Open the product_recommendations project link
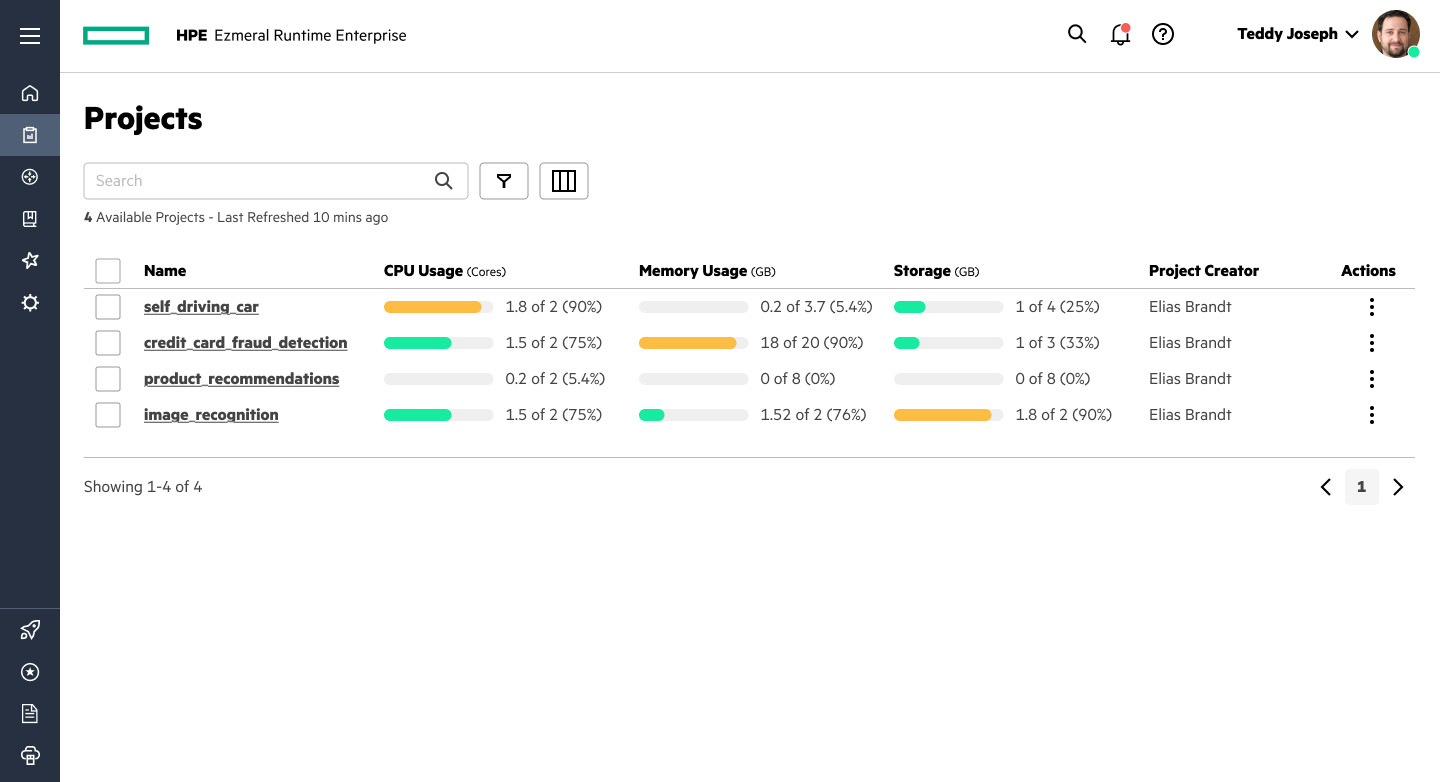The height and width of the screenshot is (782, 1440). (x=242, y=379)
